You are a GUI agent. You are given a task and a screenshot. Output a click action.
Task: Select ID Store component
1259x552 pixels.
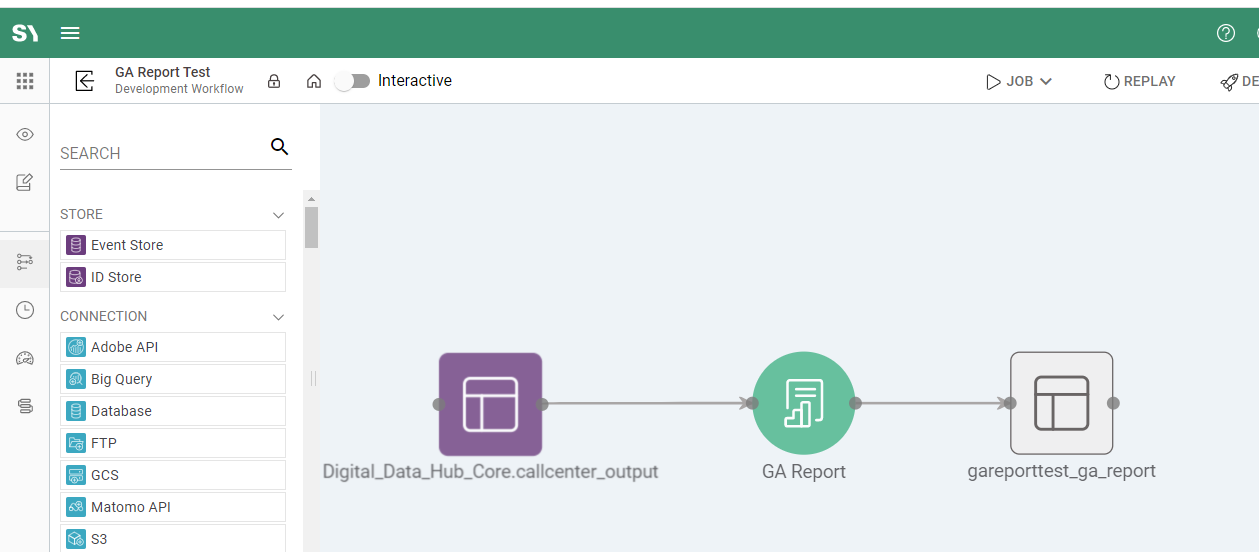coord(173,277)
